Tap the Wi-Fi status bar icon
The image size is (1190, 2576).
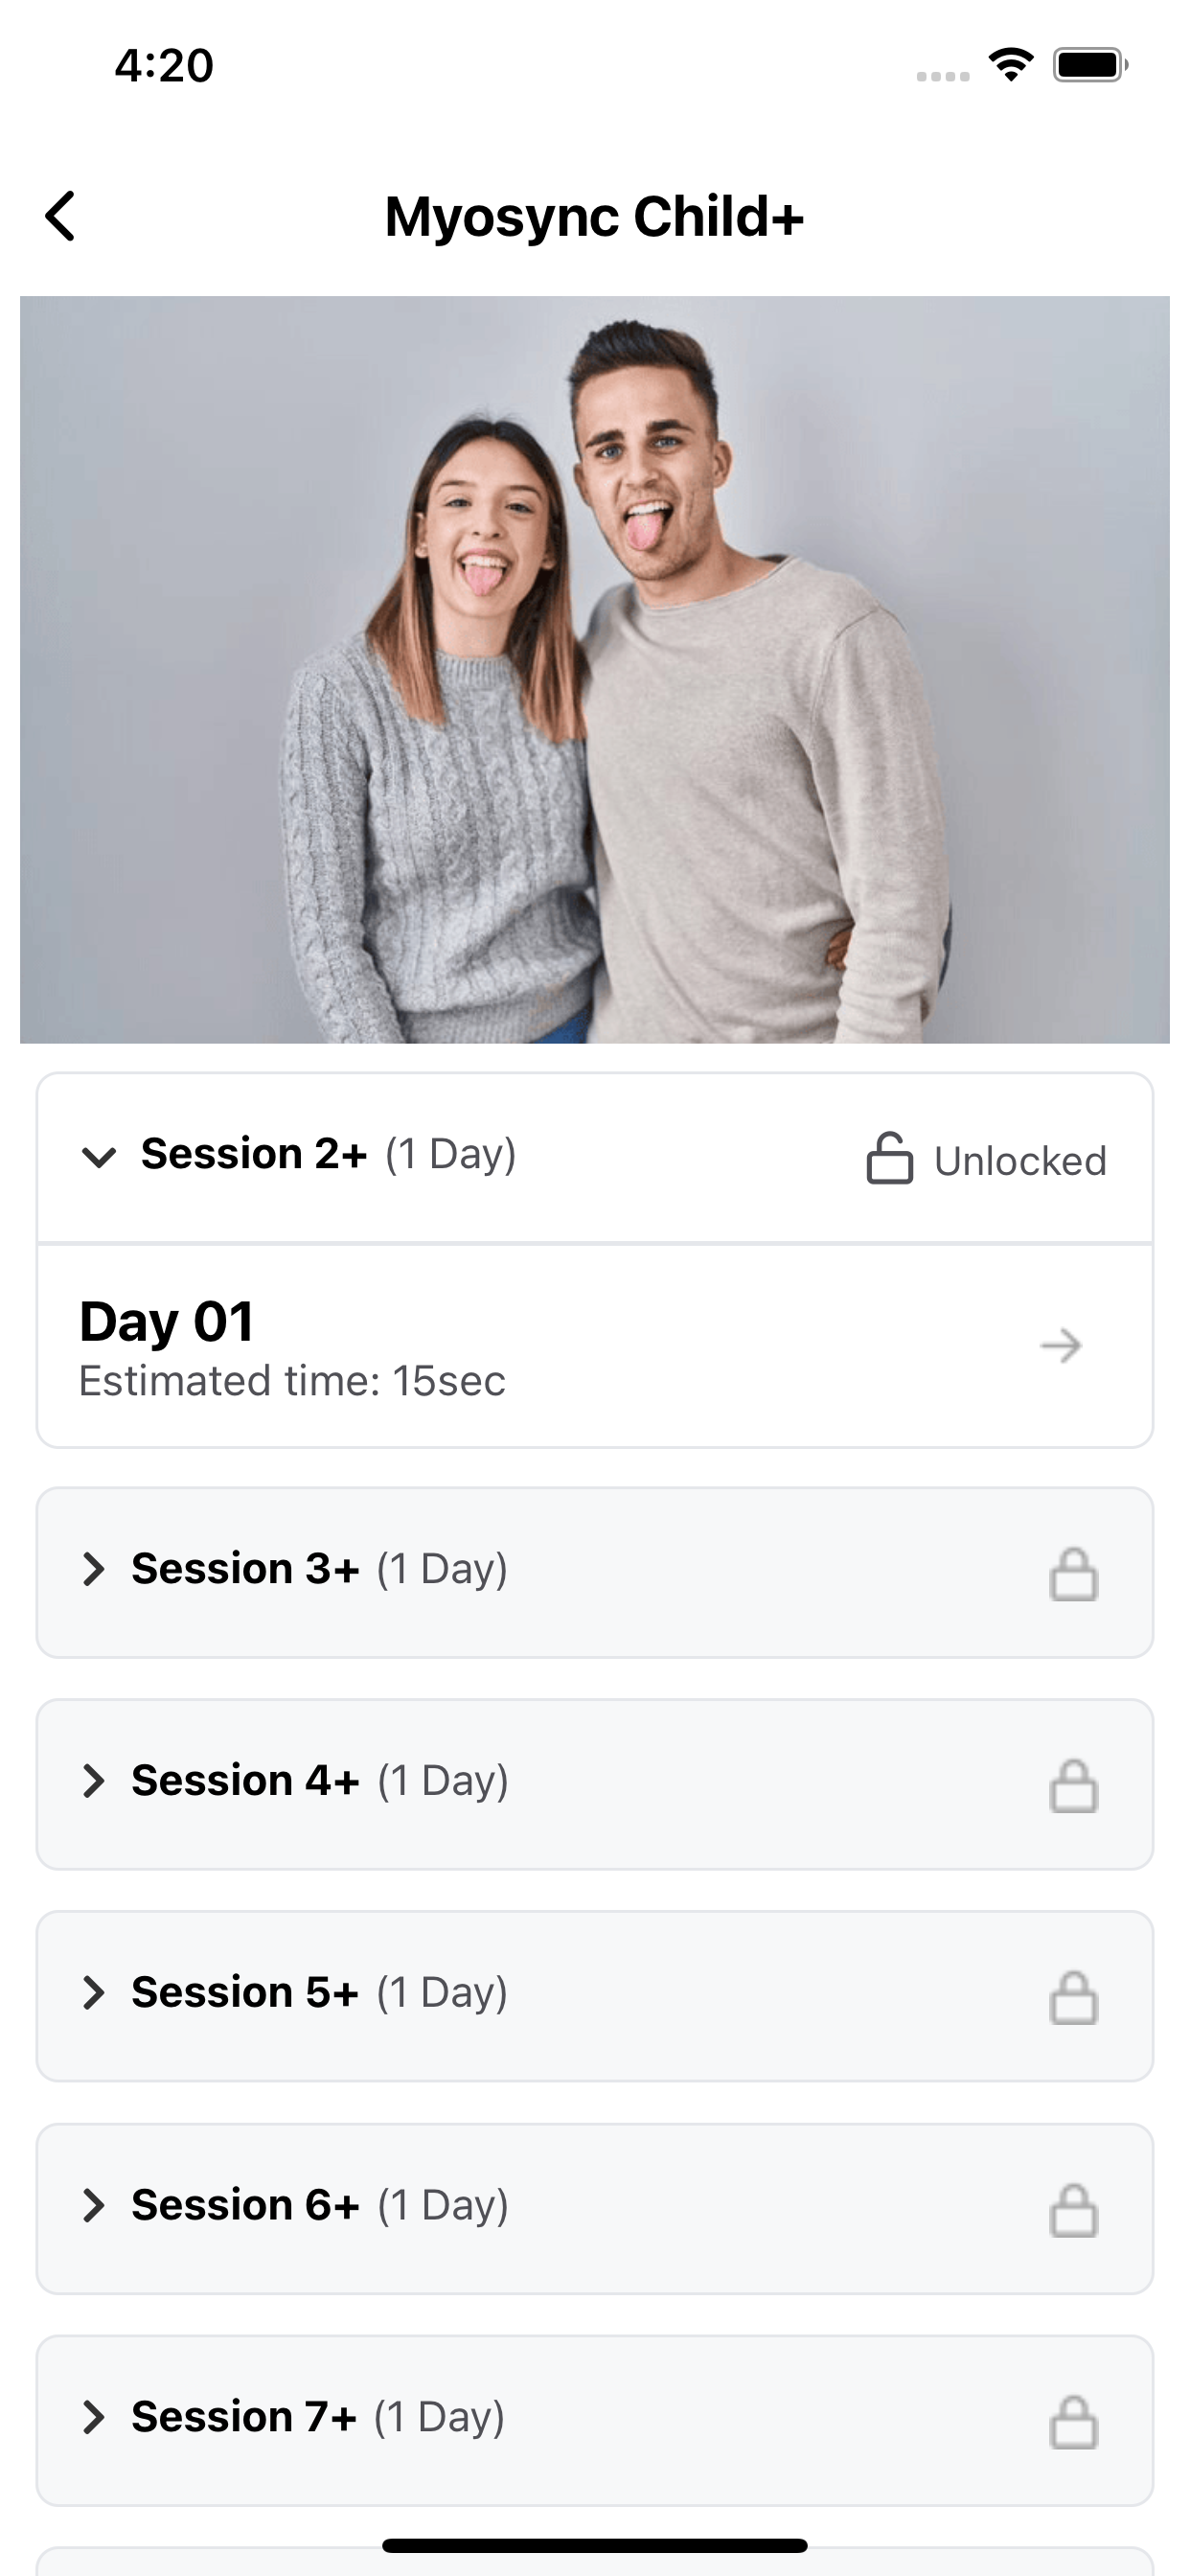point(1010,65)
